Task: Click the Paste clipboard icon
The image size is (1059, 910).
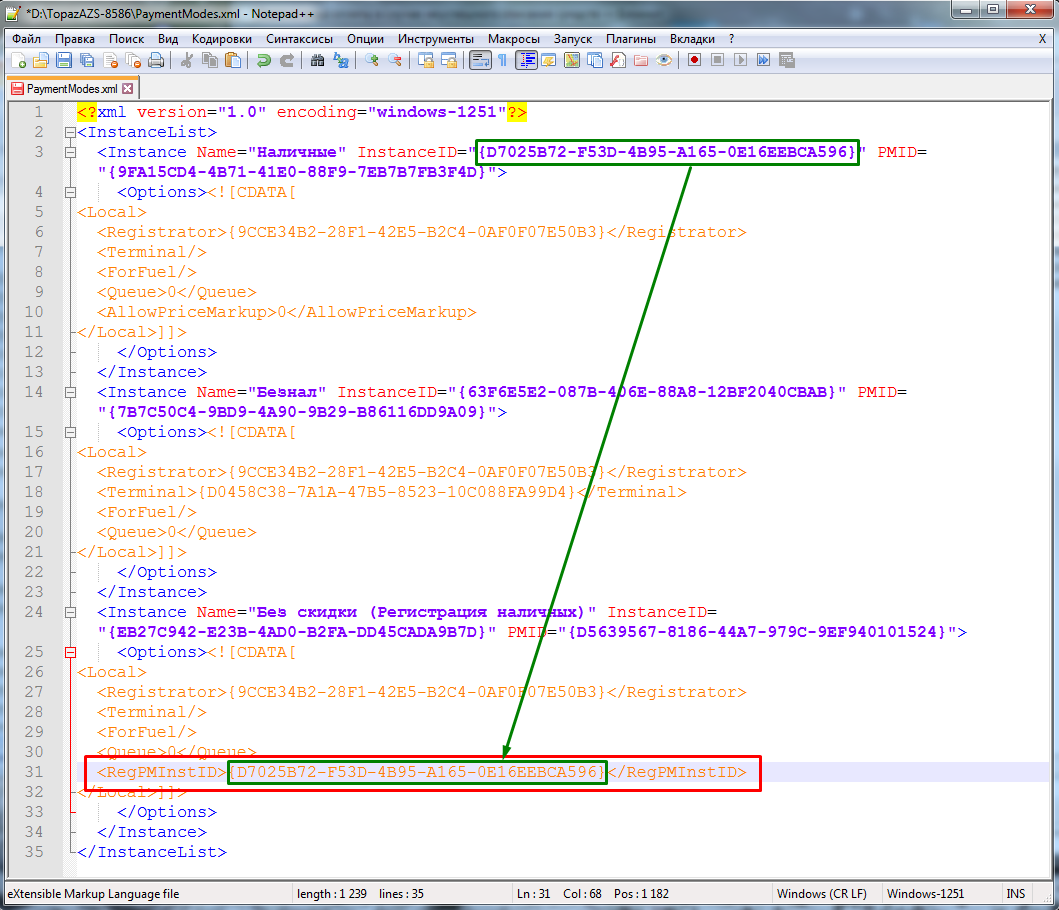Action: tap(233, 61)
